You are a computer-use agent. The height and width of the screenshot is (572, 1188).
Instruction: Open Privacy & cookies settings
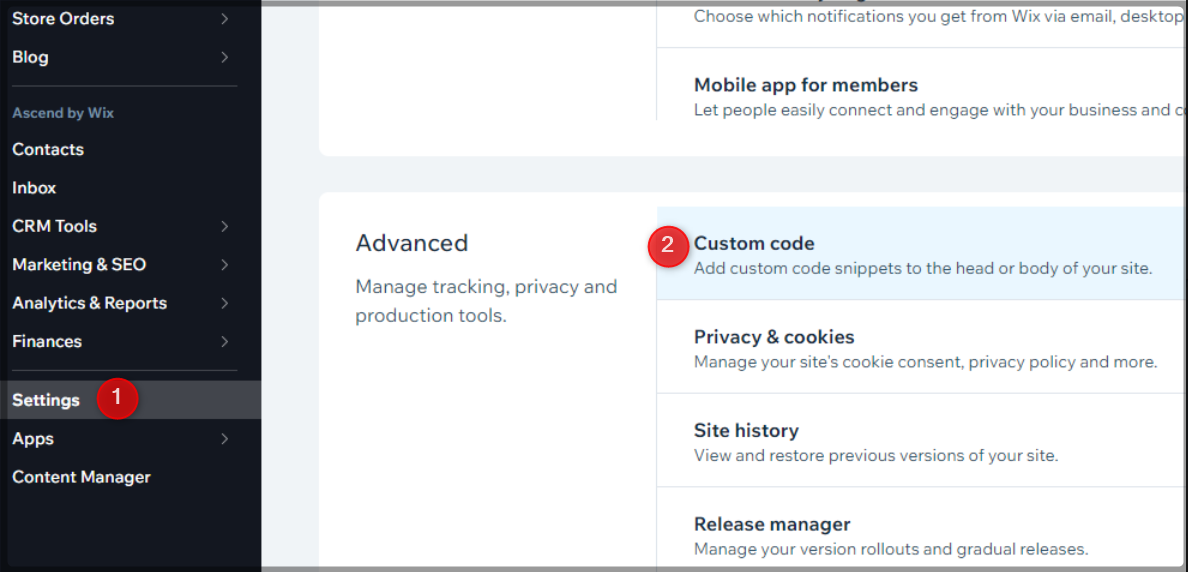[x=773, y=337]
